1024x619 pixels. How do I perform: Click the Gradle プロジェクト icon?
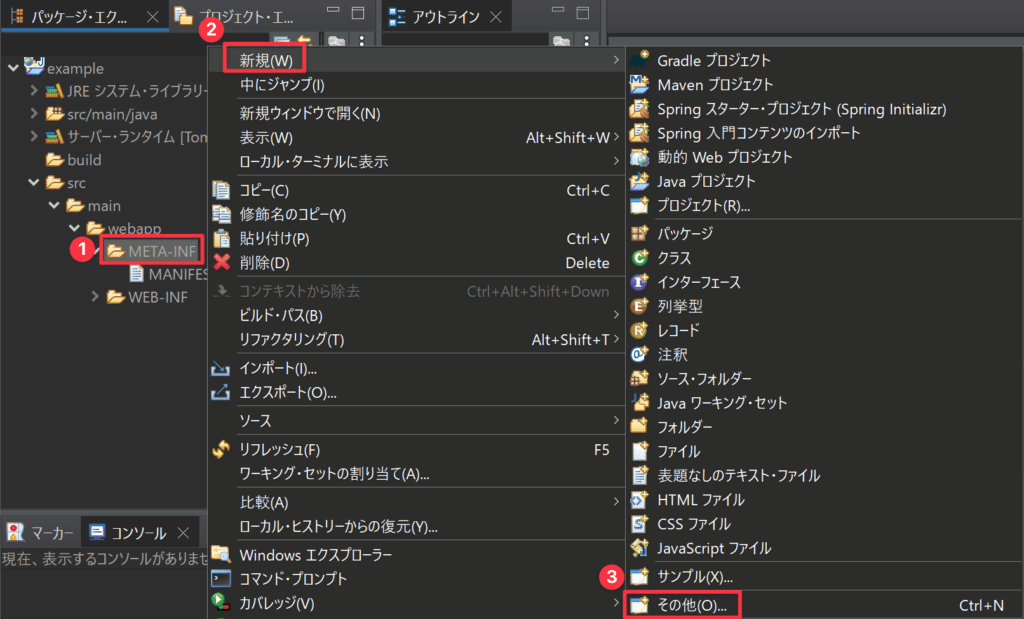[x=640, y=60]
